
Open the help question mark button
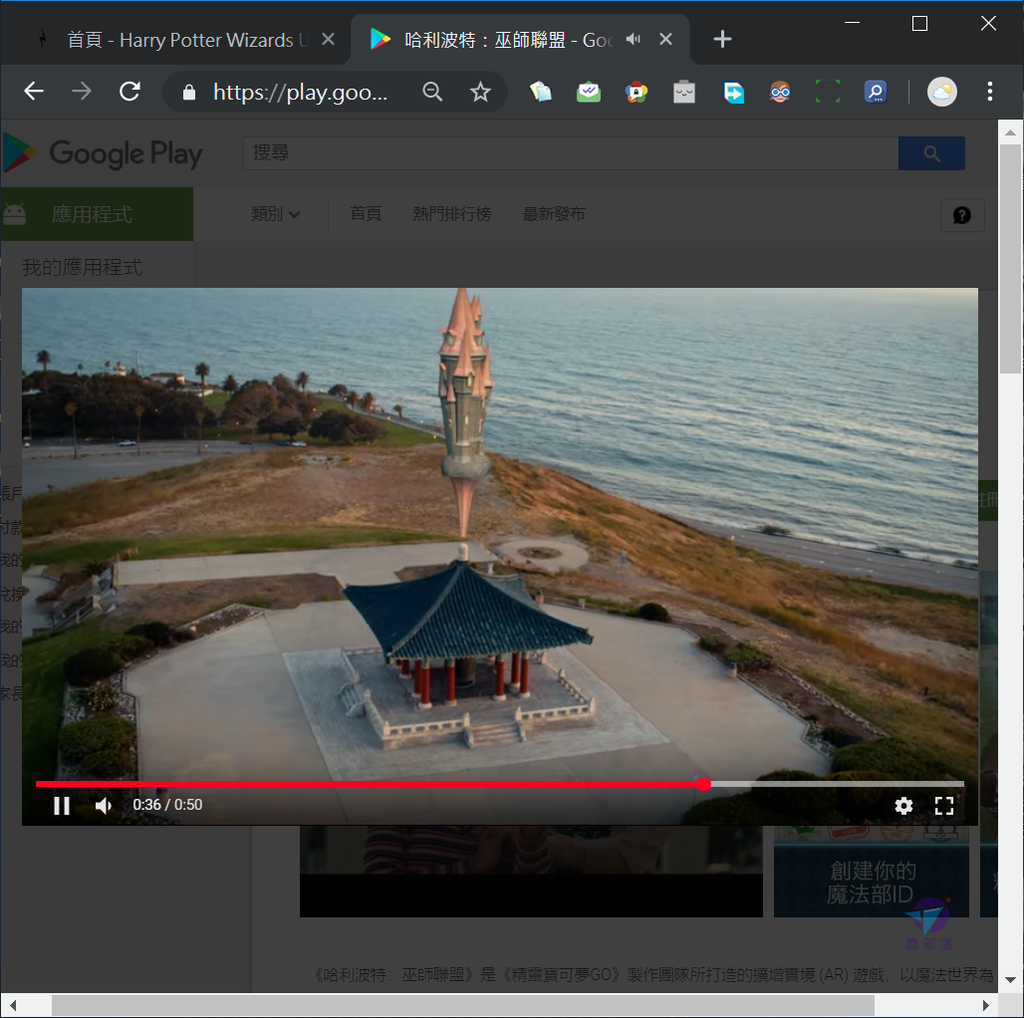(x=962, y=215)
